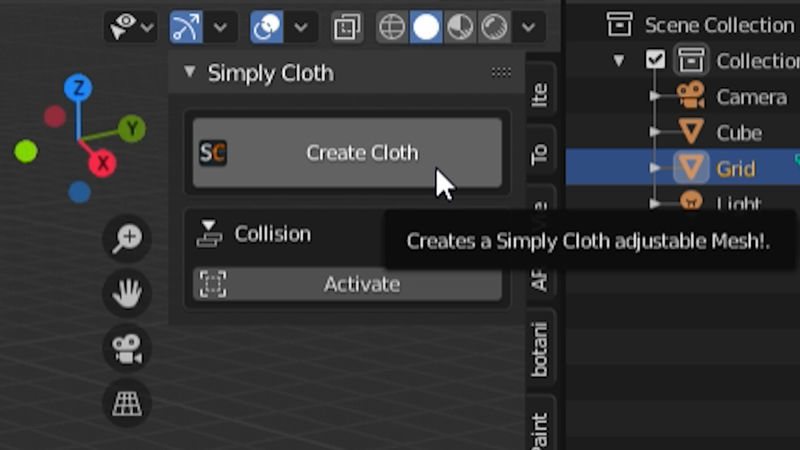Uncheck the Collection checkbox
This screenshot has height=450, width=800.
click(655, 60)
